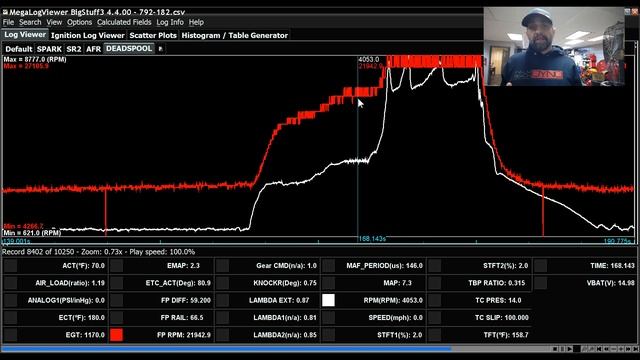Open Histogram / Table Generator tab
640x360 pixels.
point(235,36)
